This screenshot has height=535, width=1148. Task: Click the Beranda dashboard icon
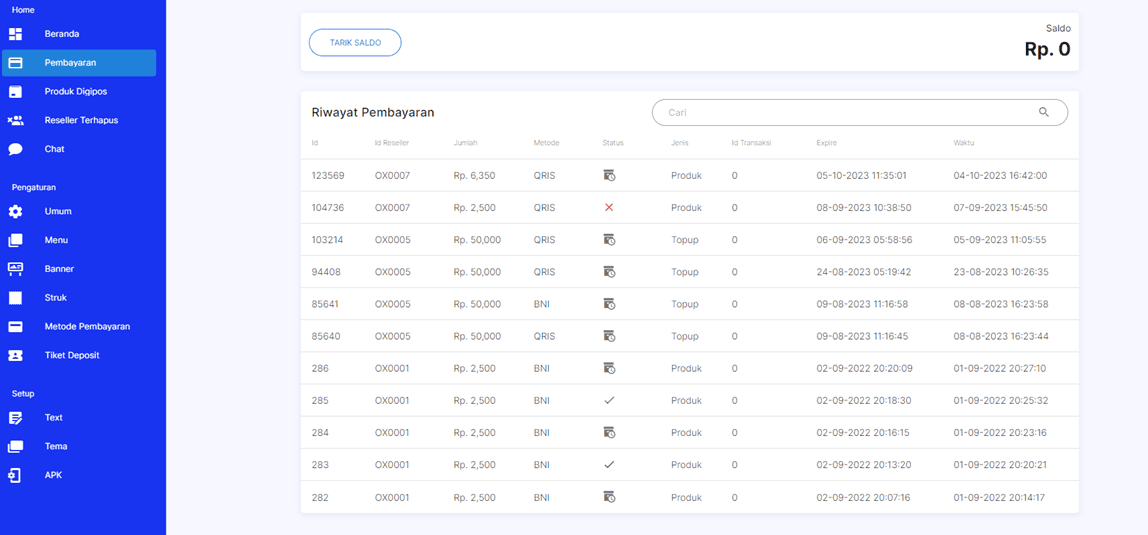[15, 34]
